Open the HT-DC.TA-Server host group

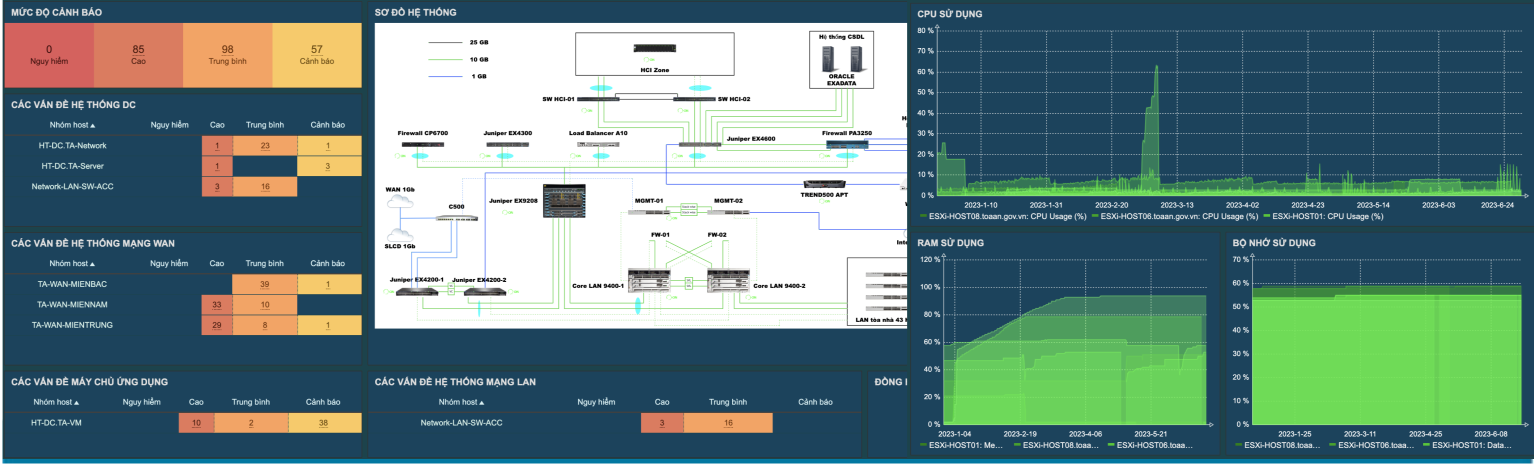coord(72,165)
